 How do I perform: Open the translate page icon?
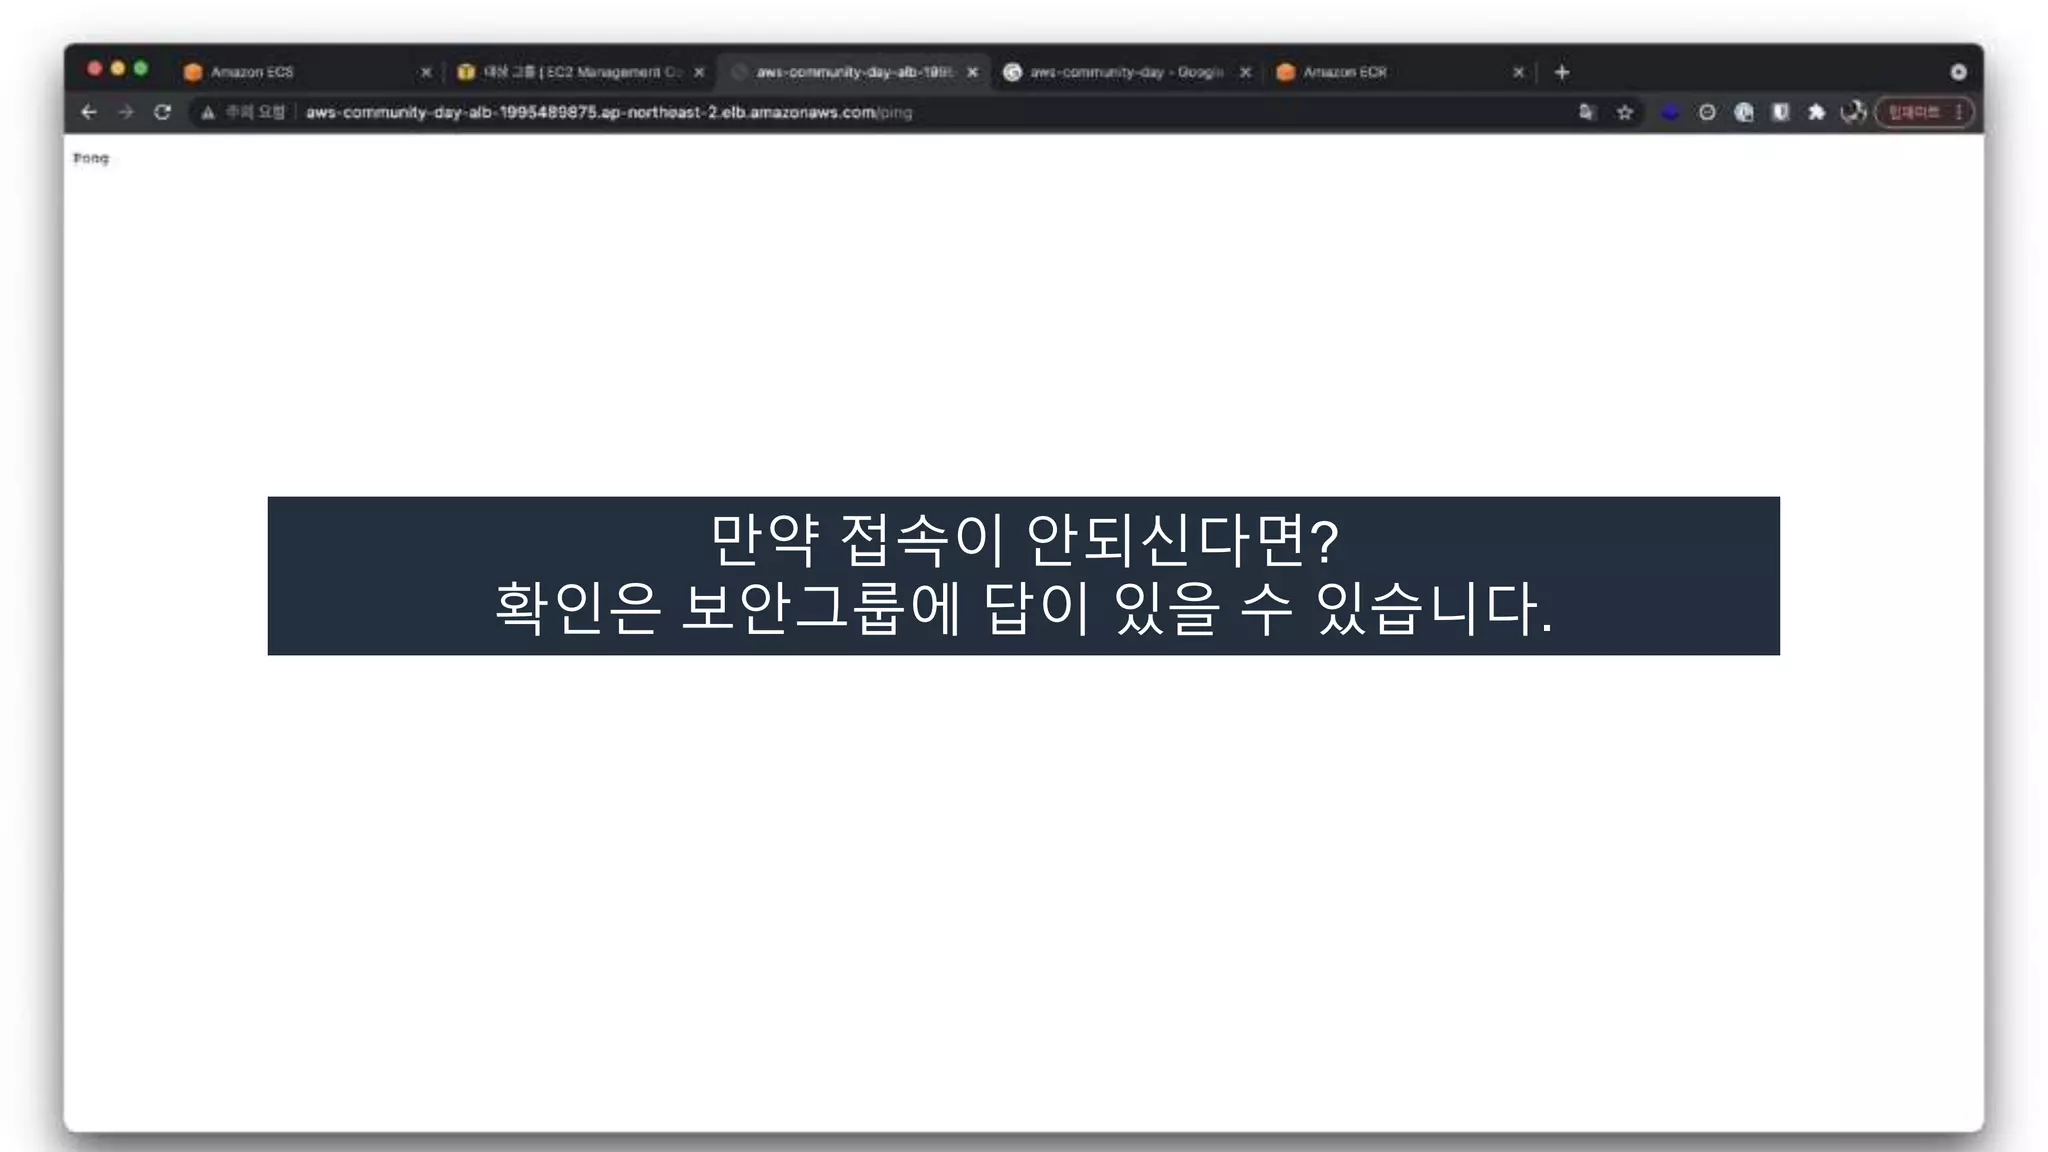1587,112
